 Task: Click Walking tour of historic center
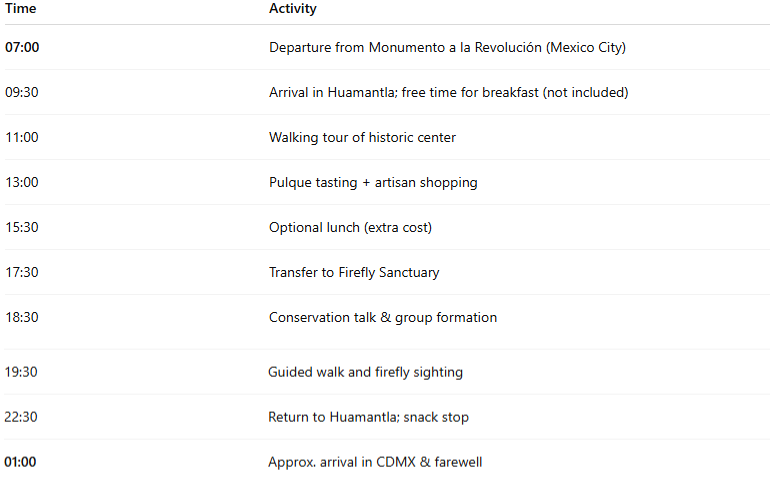click(x=362, y=137)
